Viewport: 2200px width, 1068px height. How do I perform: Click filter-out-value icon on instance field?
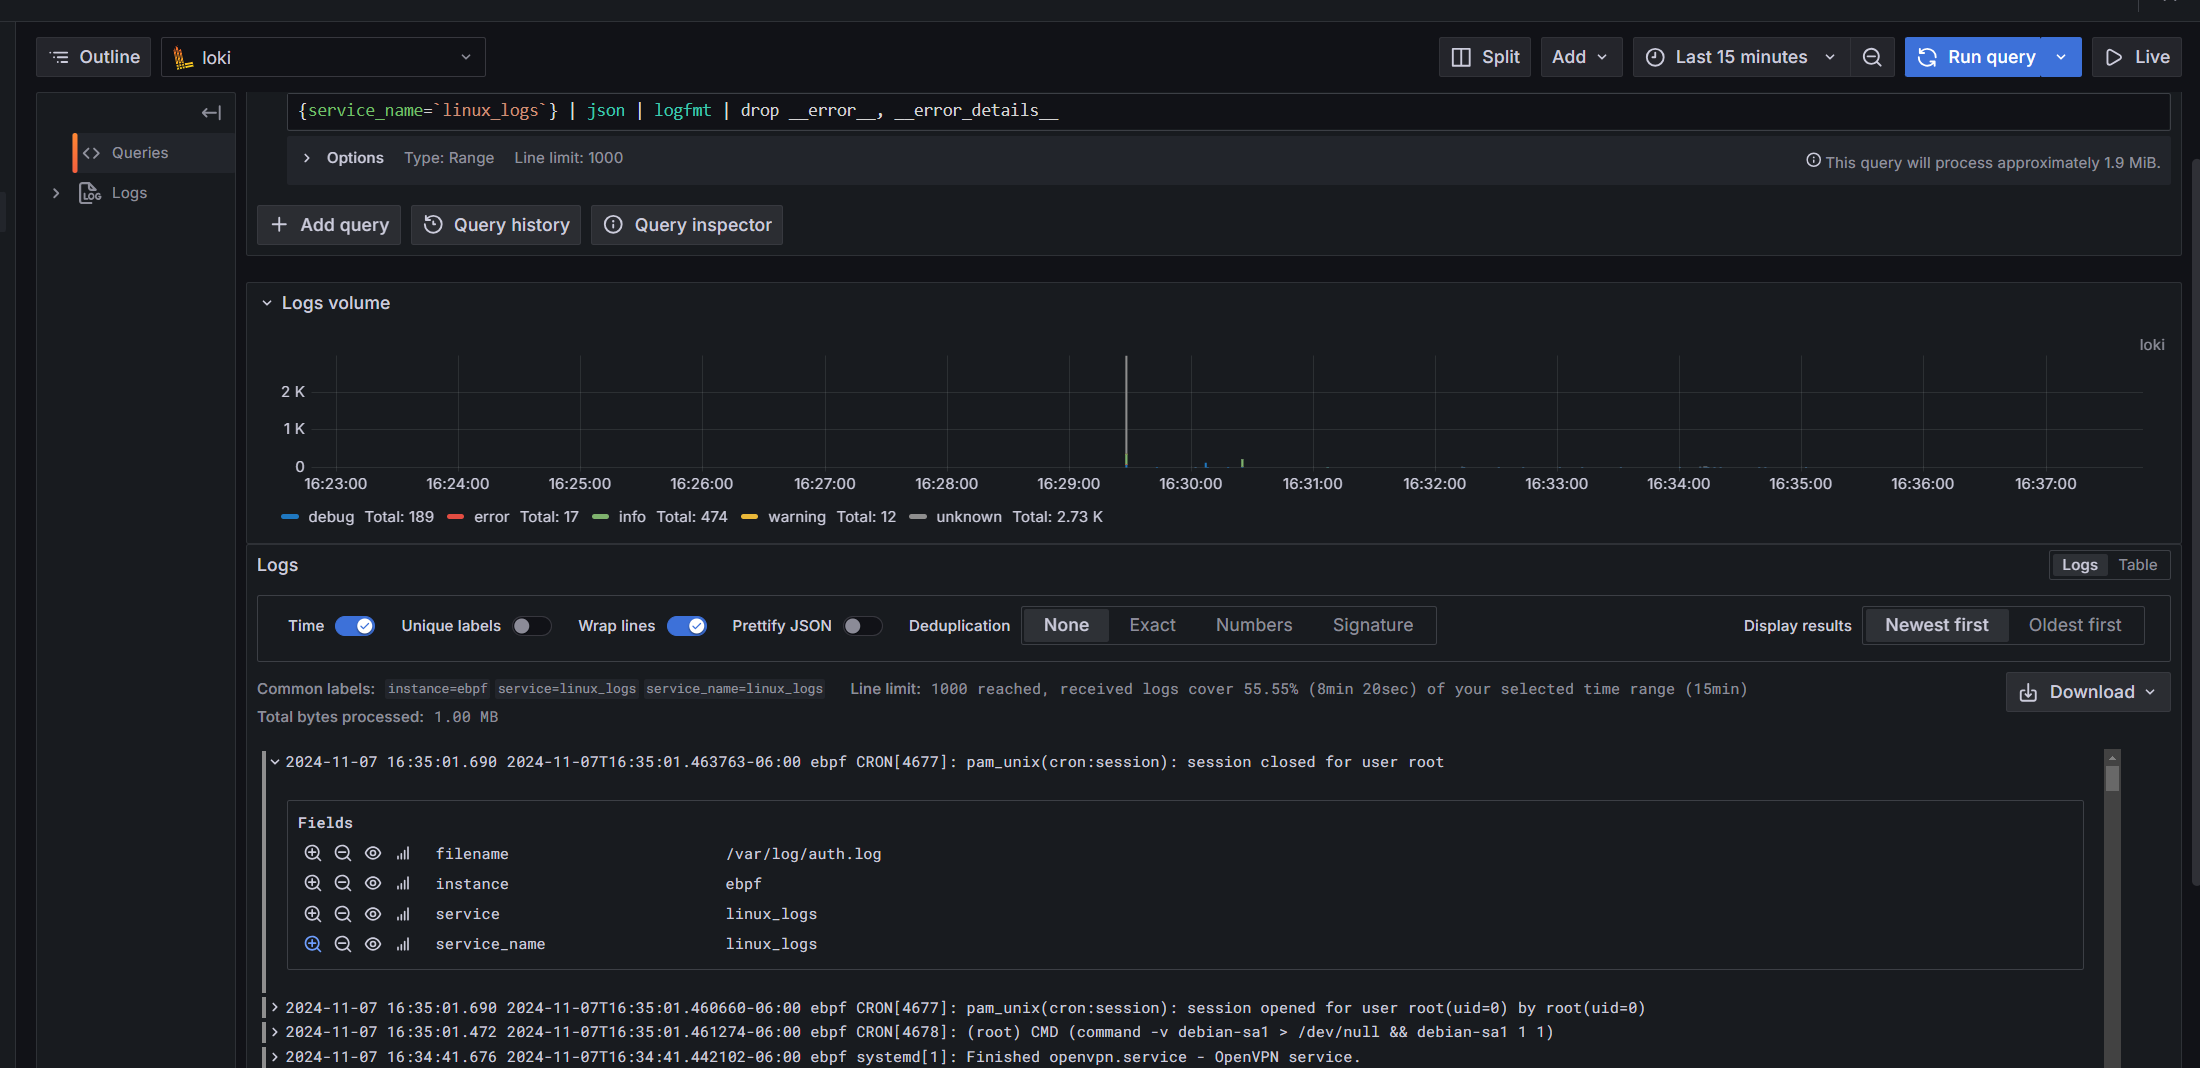(343, 883)
